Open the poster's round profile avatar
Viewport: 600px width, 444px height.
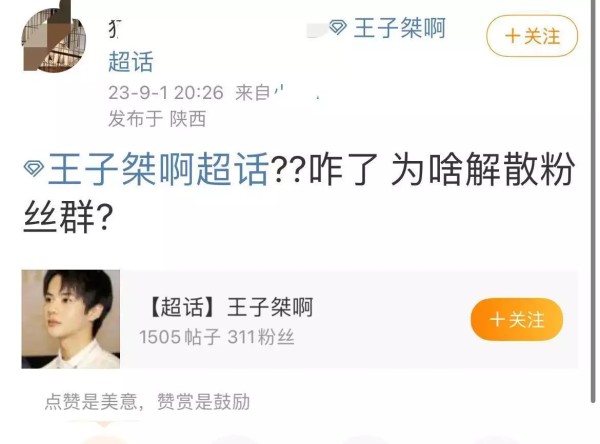pyautogui.click(x=54, y=40)
